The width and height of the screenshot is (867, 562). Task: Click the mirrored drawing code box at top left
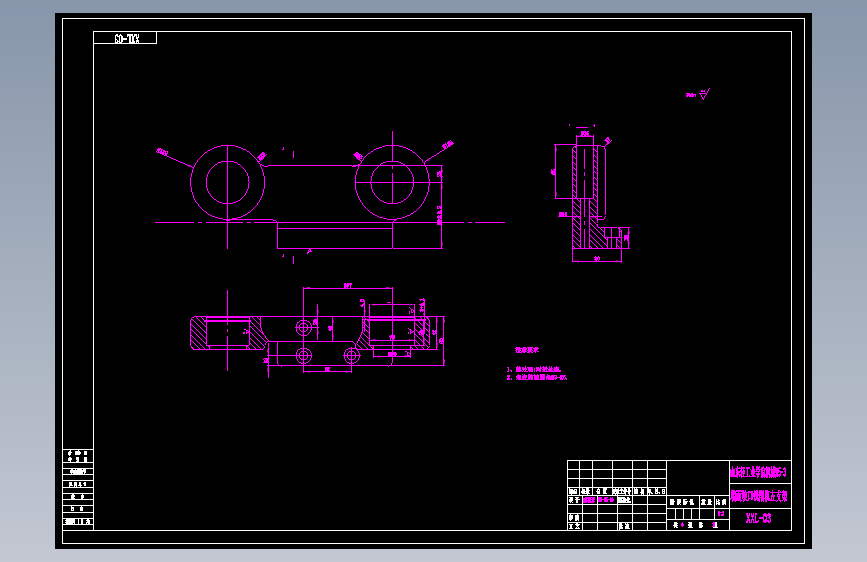[x=125, y=38]
